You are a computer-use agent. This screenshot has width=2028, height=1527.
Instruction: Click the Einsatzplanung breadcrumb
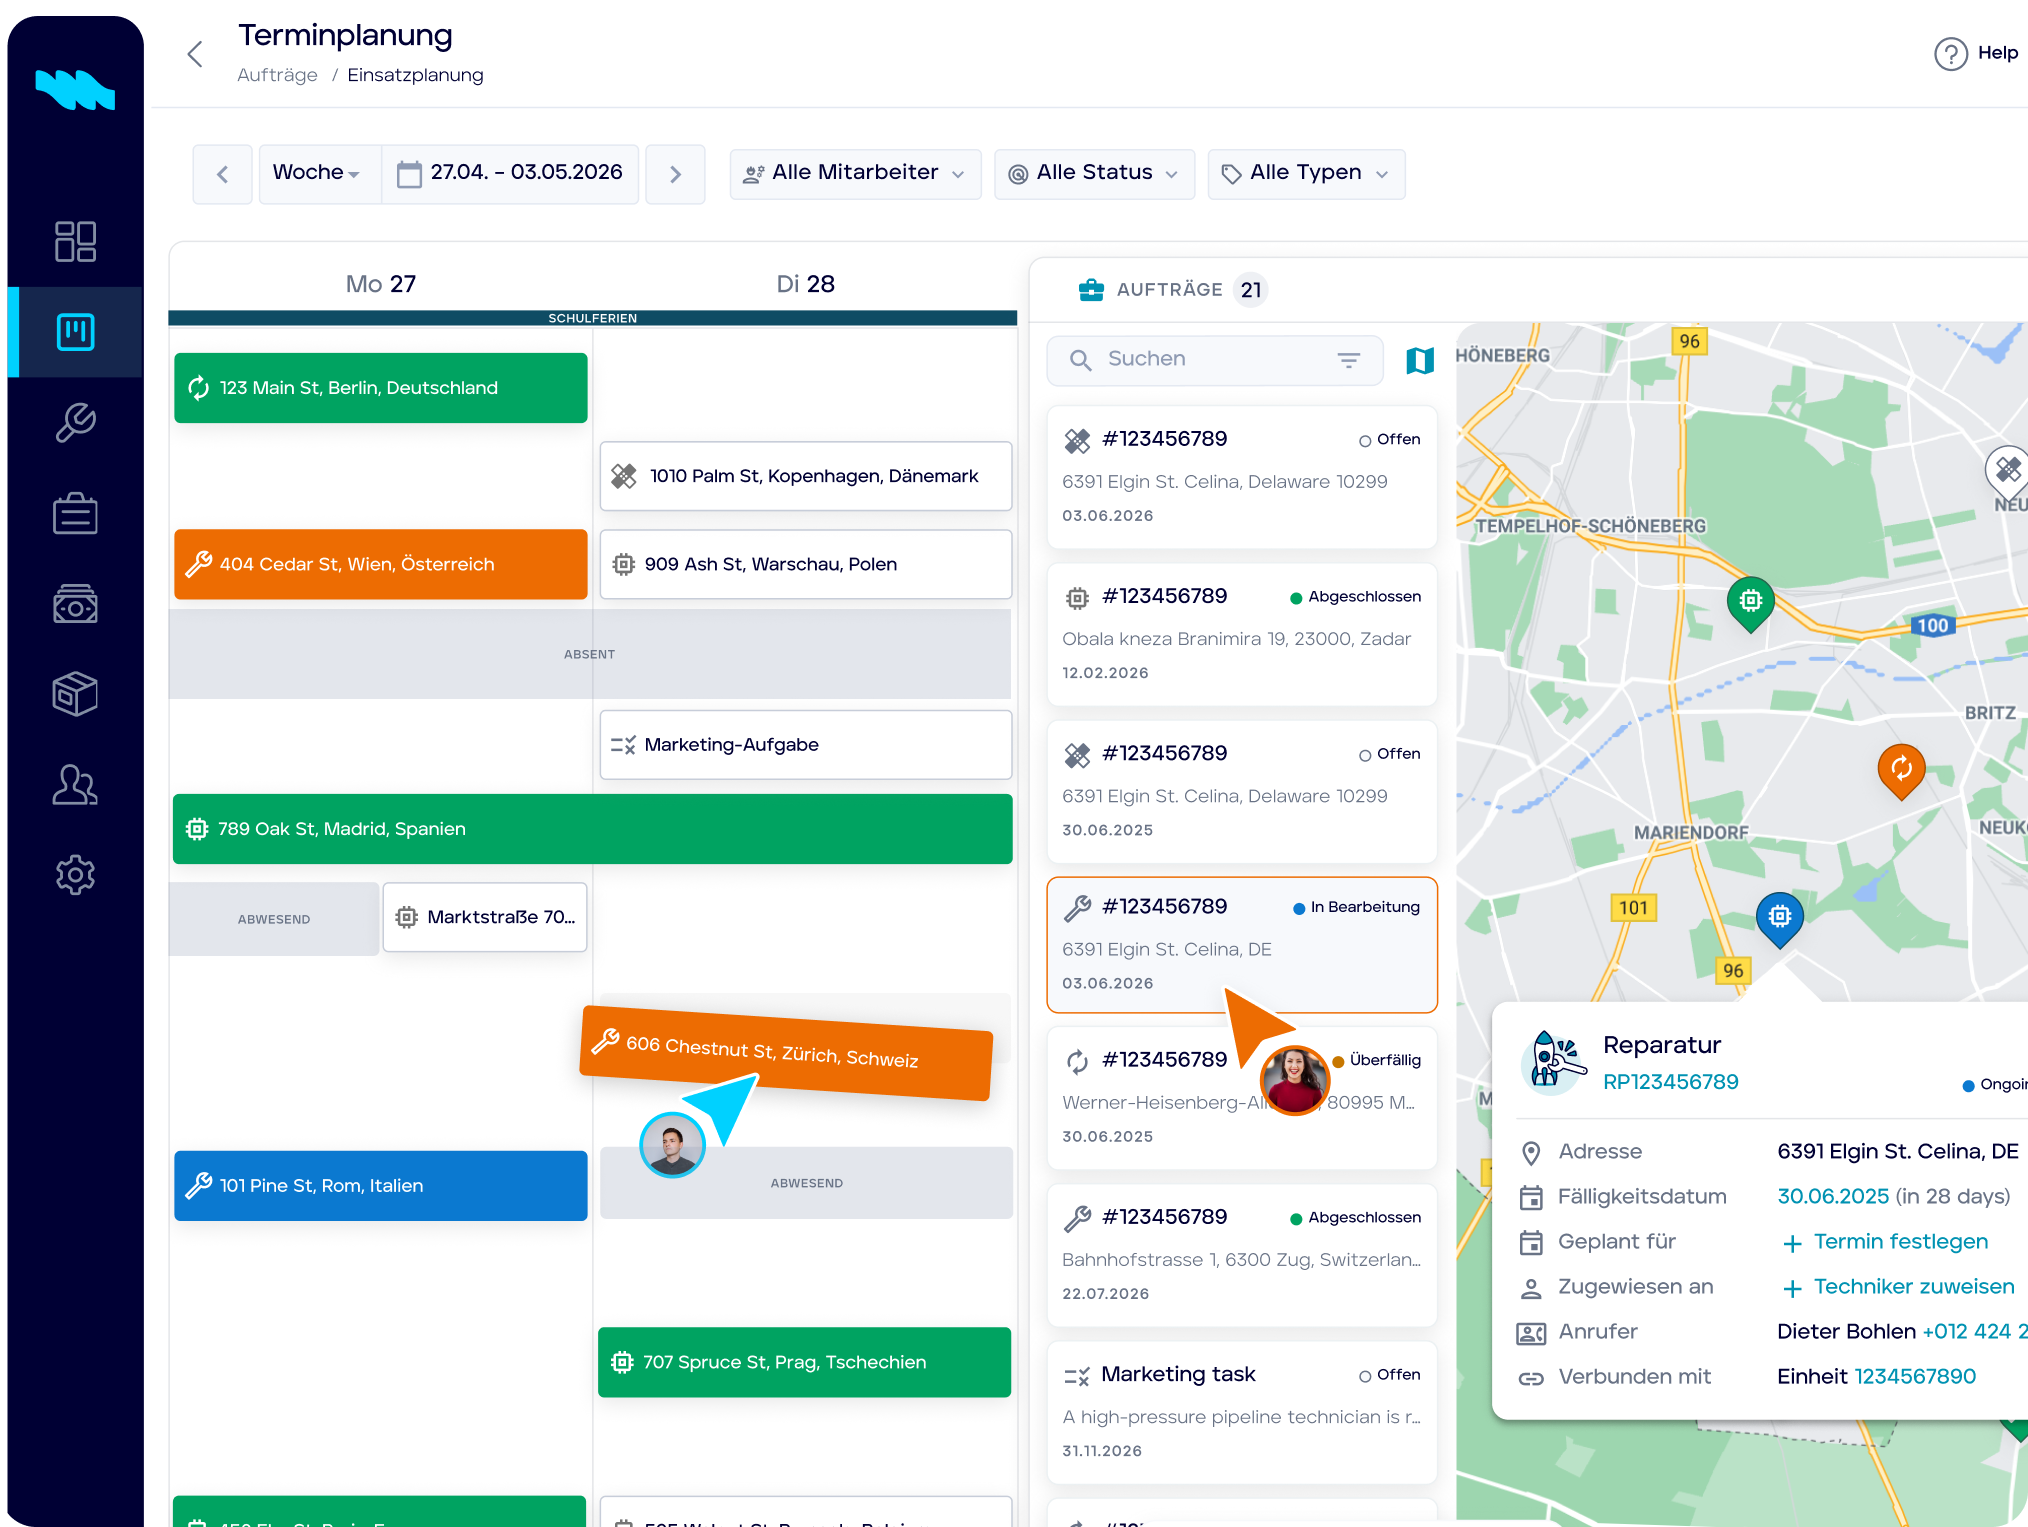[415, 75]
